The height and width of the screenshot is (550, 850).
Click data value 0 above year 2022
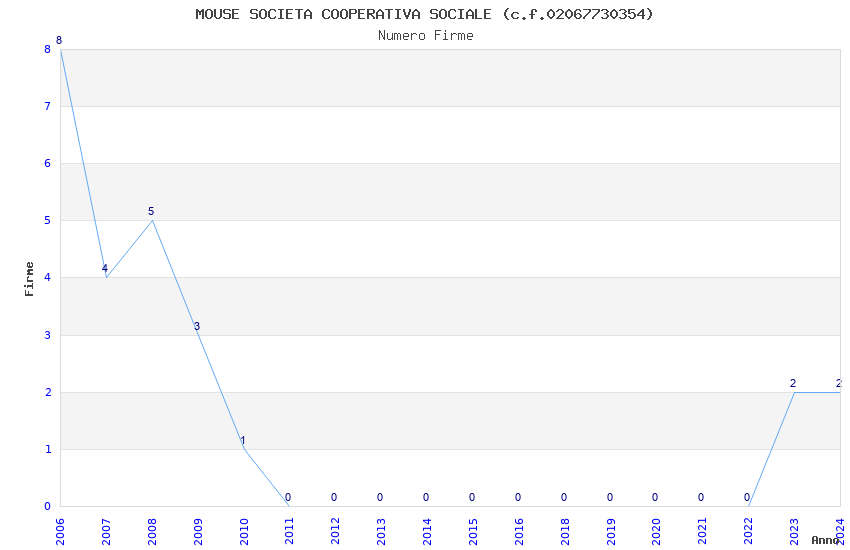click(747, 497)
